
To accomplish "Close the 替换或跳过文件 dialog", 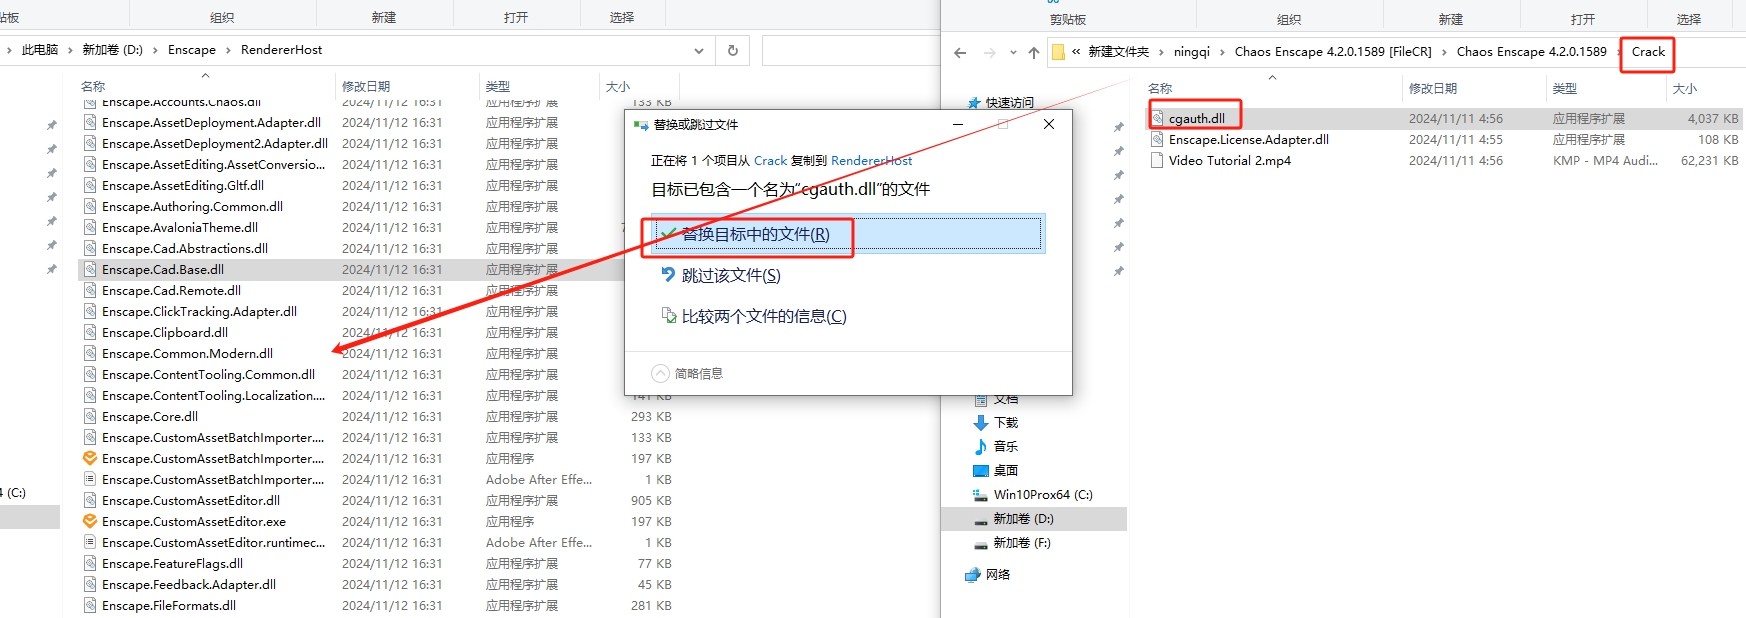I will coord(1048,124).
